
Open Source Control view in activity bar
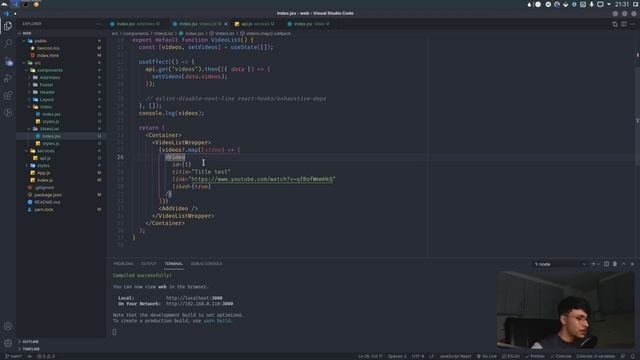(8, 62)
